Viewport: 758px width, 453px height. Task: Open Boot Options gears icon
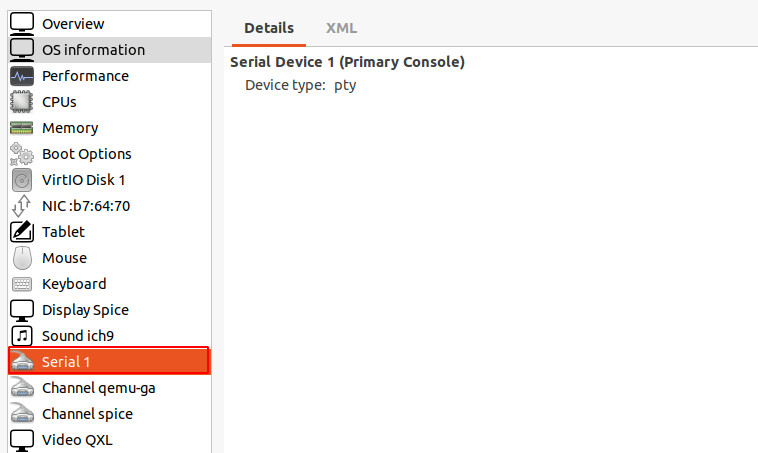(22, 154)
